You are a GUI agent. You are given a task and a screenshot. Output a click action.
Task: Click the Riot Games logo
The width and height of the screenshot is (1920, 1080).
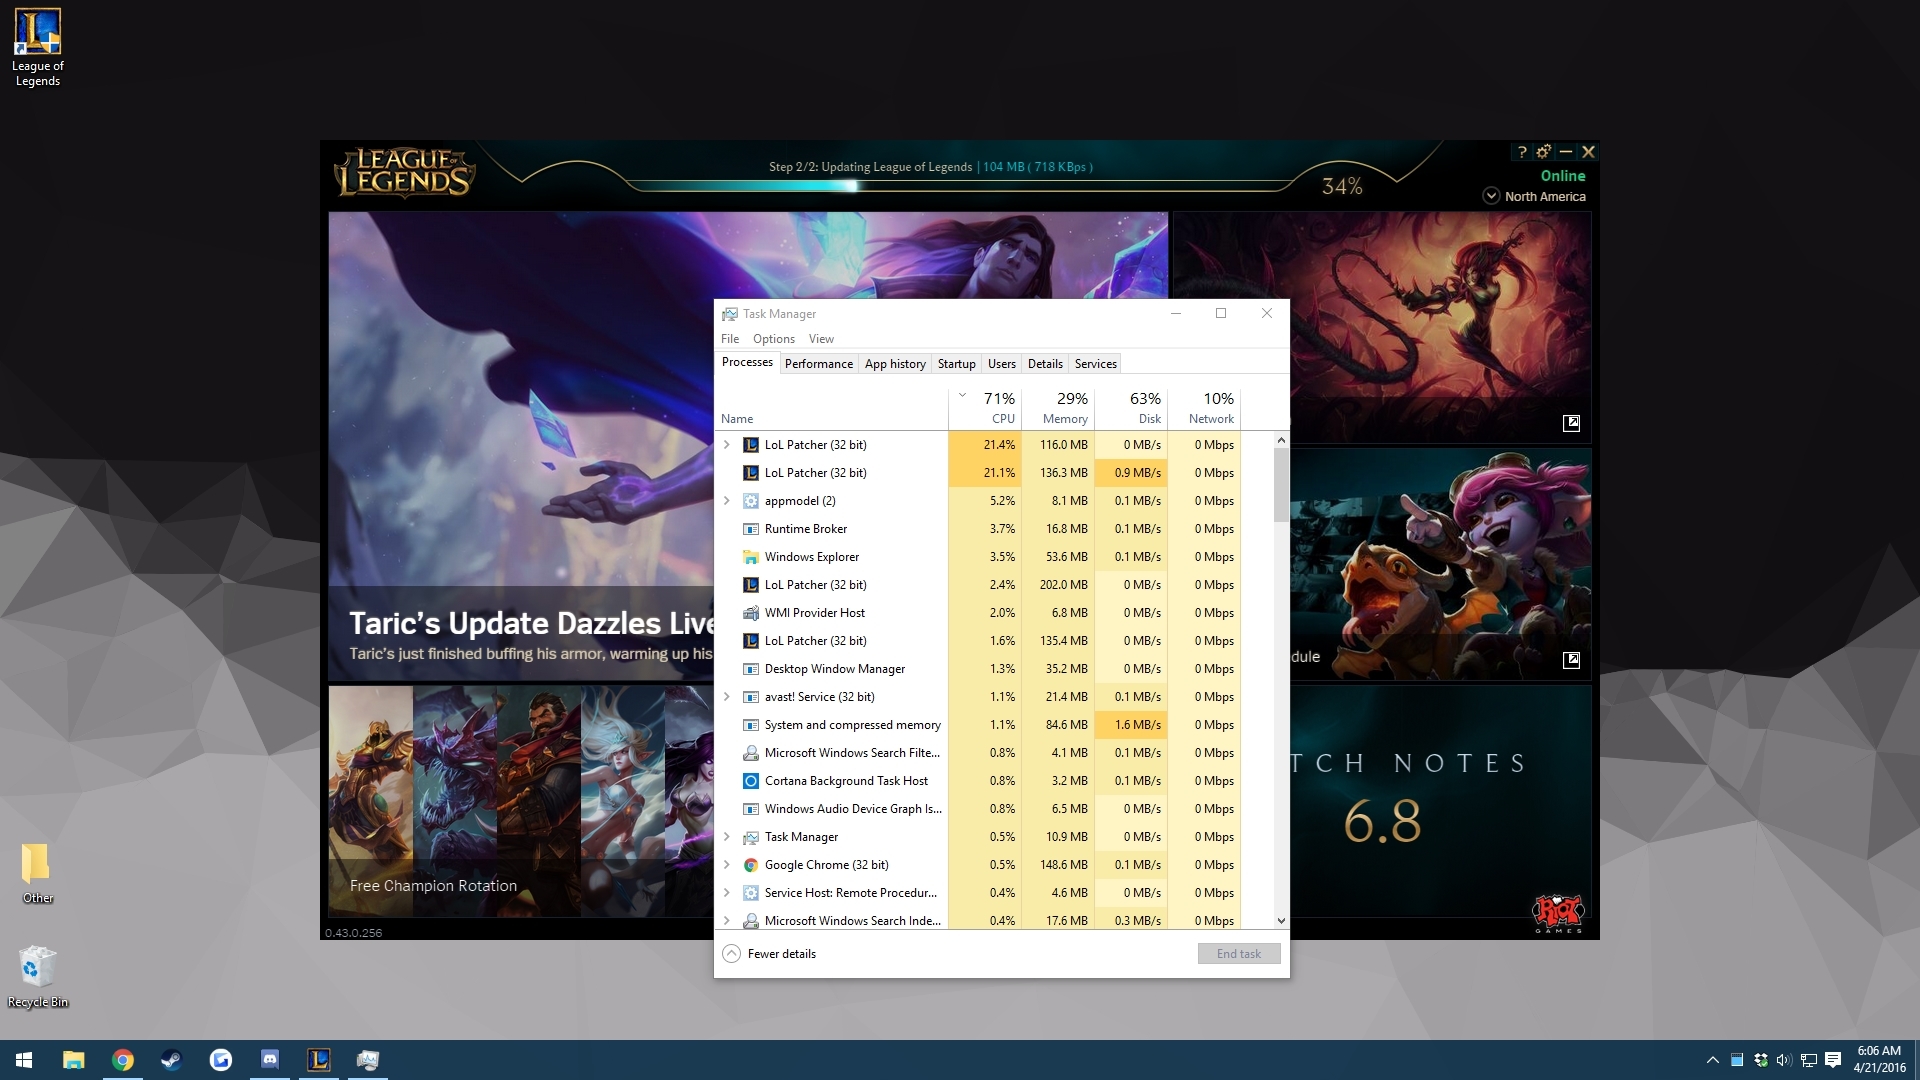(x=1559, y=912)
